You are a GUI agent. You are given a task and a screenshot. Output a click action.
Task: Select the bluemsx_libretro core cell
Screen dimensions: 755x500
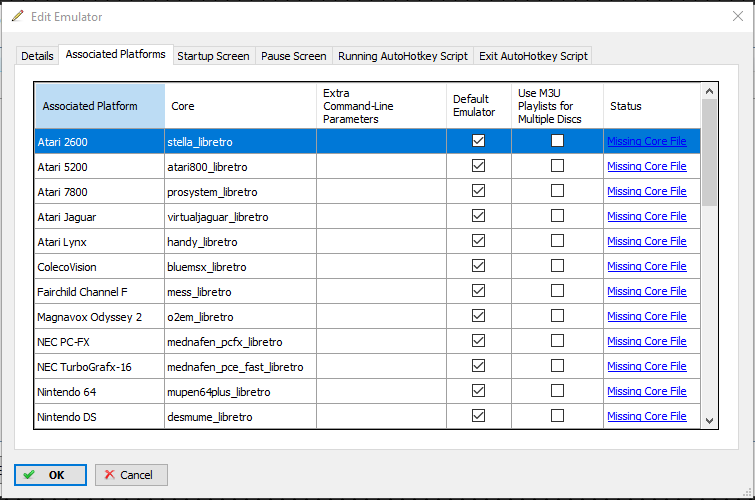pos(240,267)
